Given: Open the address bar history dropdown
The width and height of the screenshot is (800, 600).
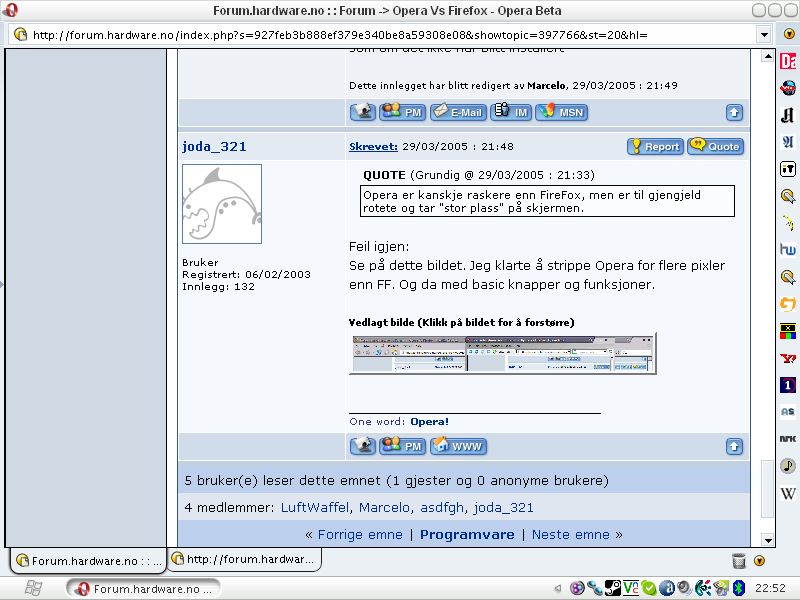Looking at the screenshot, I should click(x=764, y=35).
